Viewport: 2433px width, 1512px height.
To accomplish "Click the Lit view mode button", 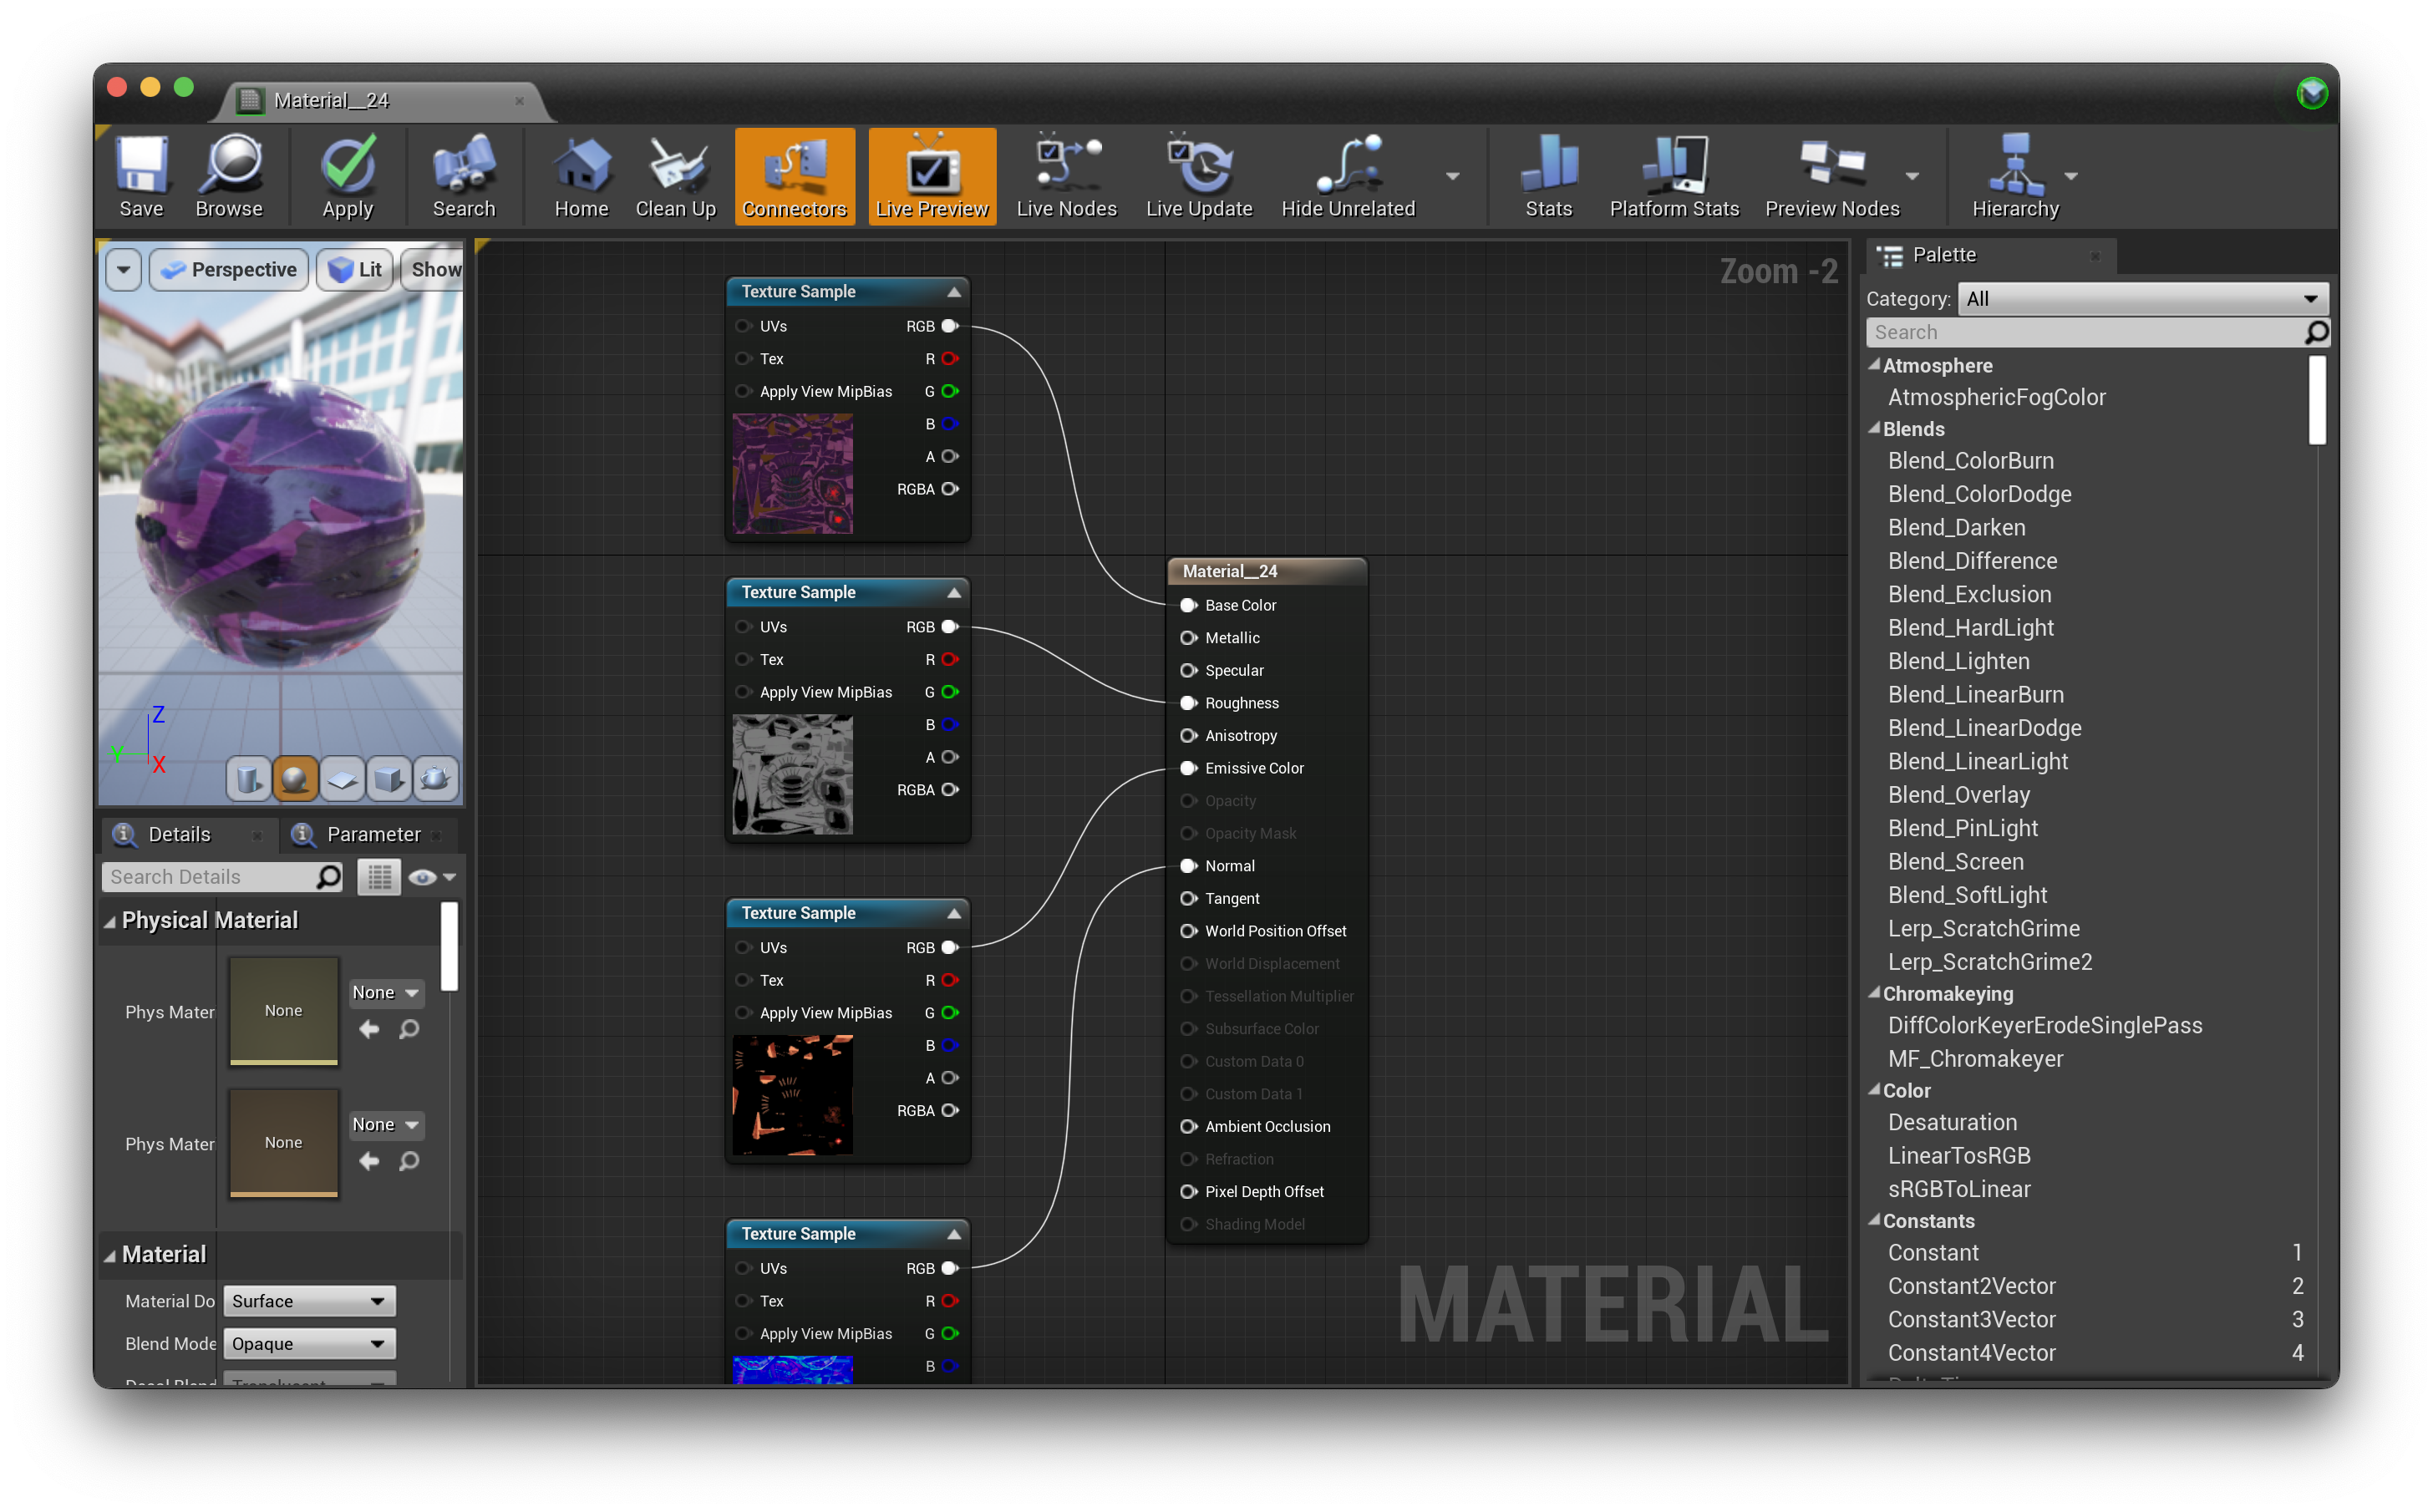I will (355, 270).
